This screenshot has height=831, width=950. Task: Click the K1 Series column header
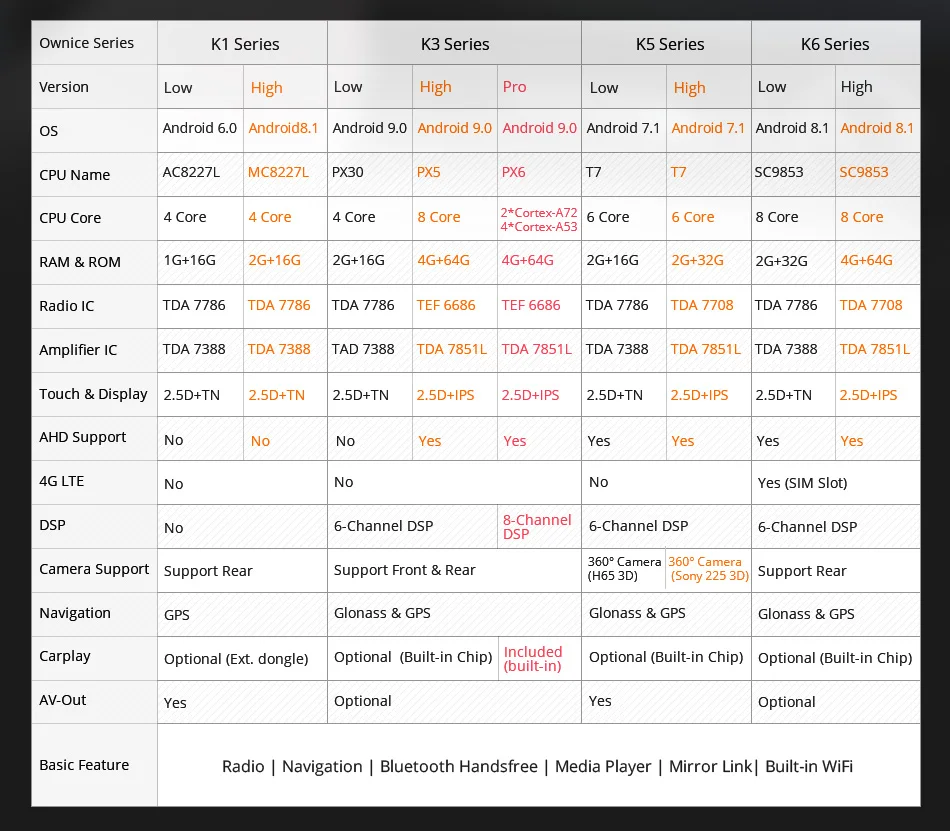(x=242, y=43)
